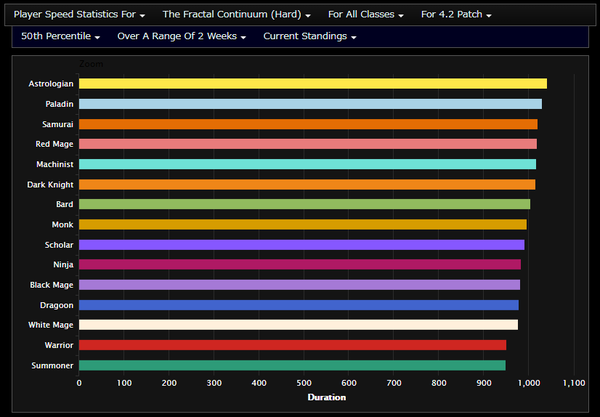600x417 pixels.
Task: Click the light blue Paladin bar
Action: point(310,104)
